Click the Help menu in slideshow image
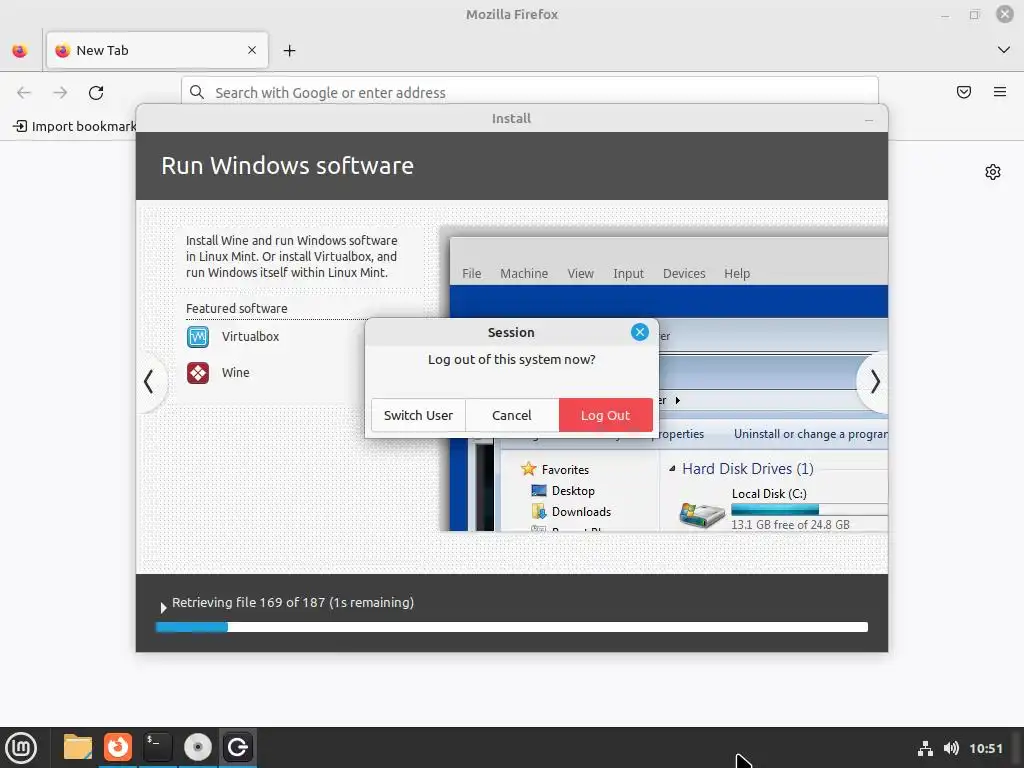Screen dimensions: 1024x768 [x=737, y=274]
